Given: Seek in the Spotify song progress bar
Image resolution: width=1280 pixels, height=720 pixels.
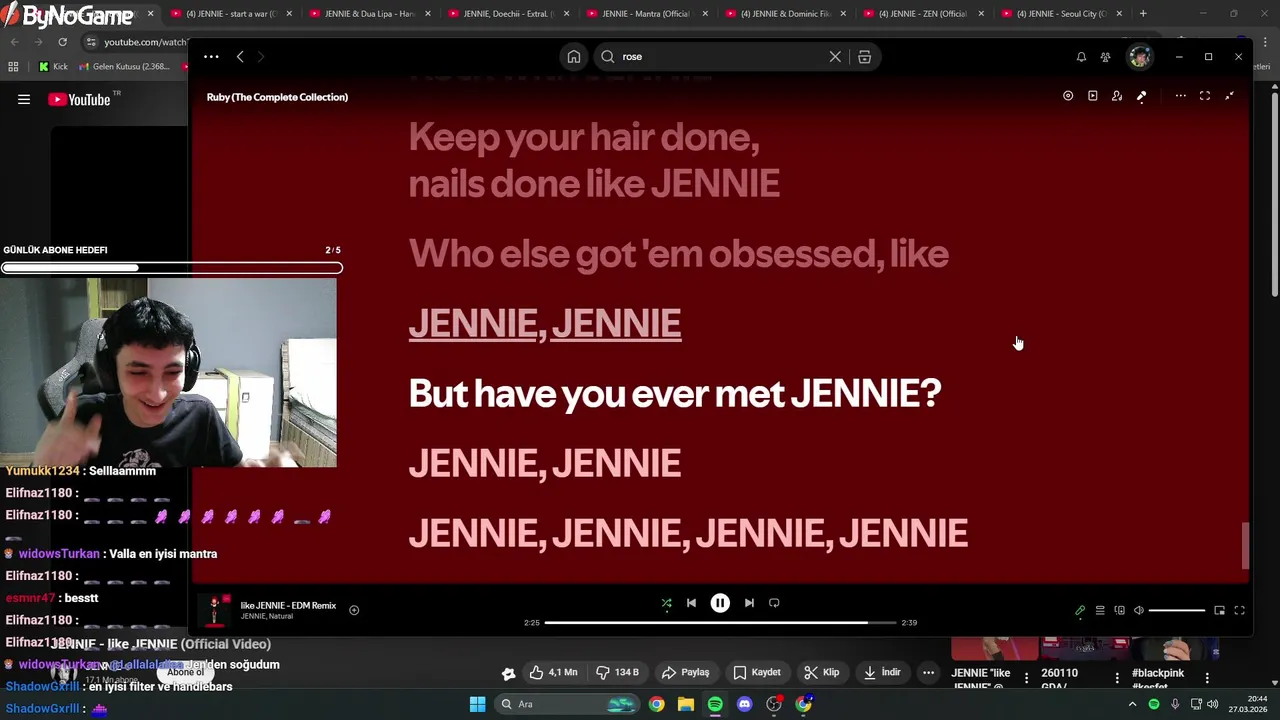Looking at the screenshot, I should [720, 623].
